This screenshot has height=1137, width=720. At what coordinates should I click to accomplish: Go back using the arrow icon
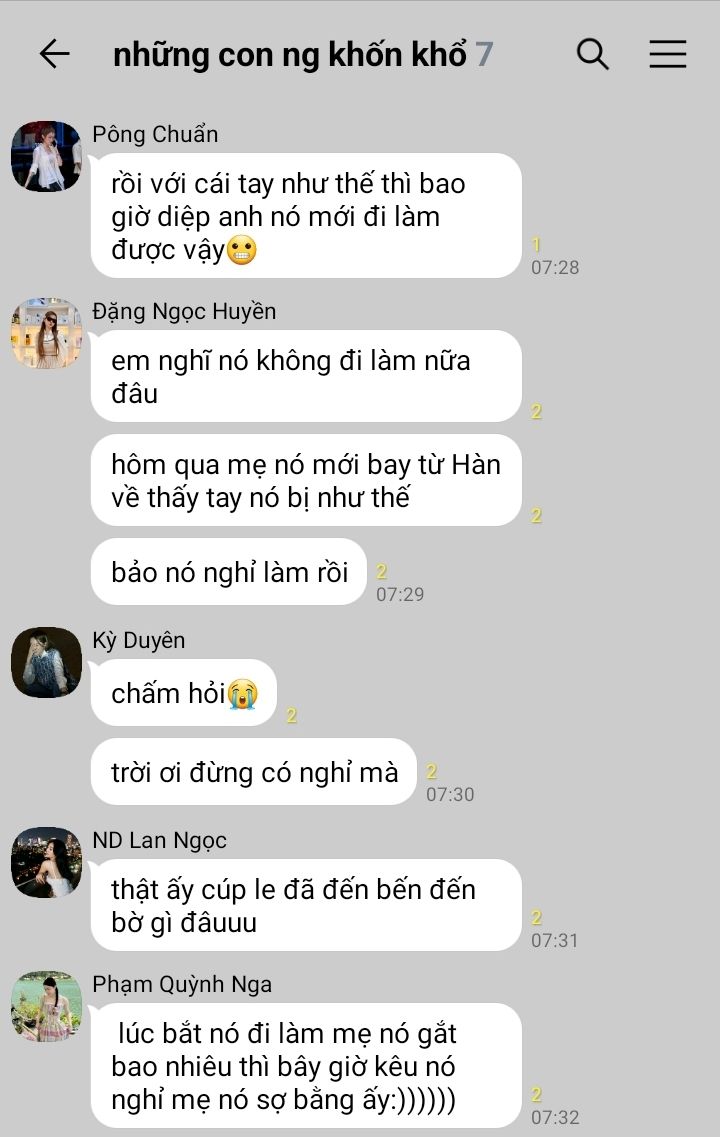click(x=54, y=54)
